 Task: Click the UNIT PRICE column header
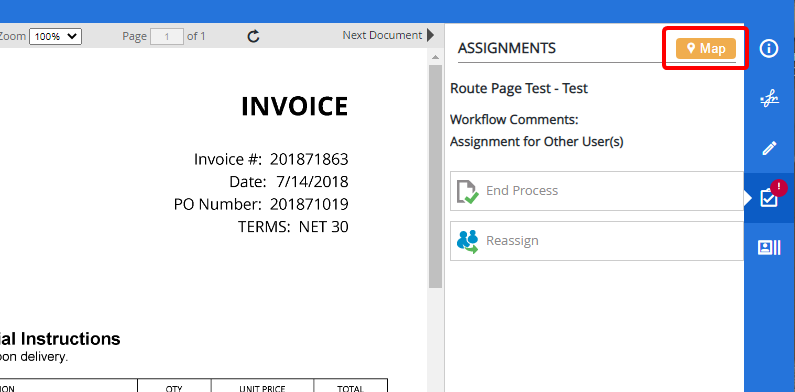coord(262,388)
